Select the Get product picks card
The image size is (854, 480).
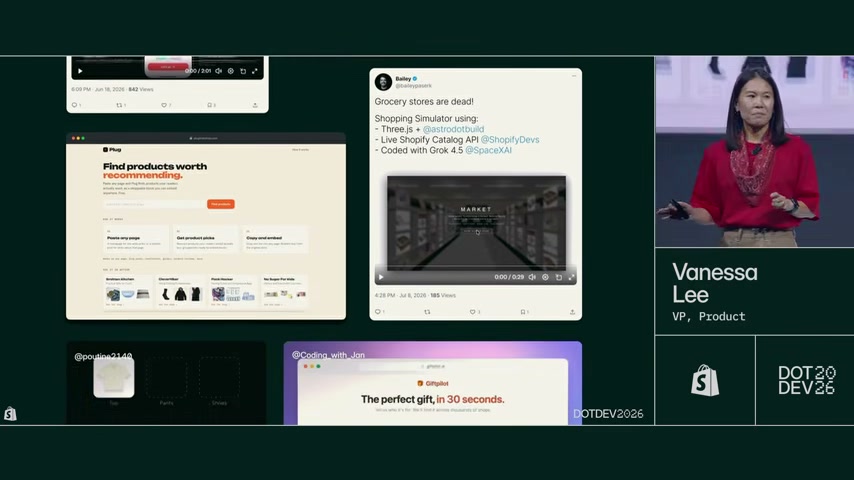point(205,239)
